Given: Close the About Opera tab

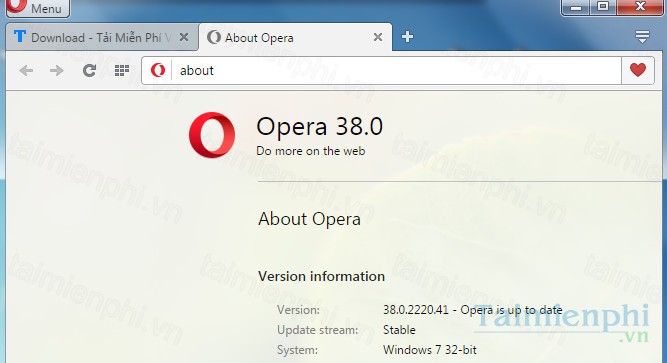Looking at the screenshot, I should click(x=378, y=37).
